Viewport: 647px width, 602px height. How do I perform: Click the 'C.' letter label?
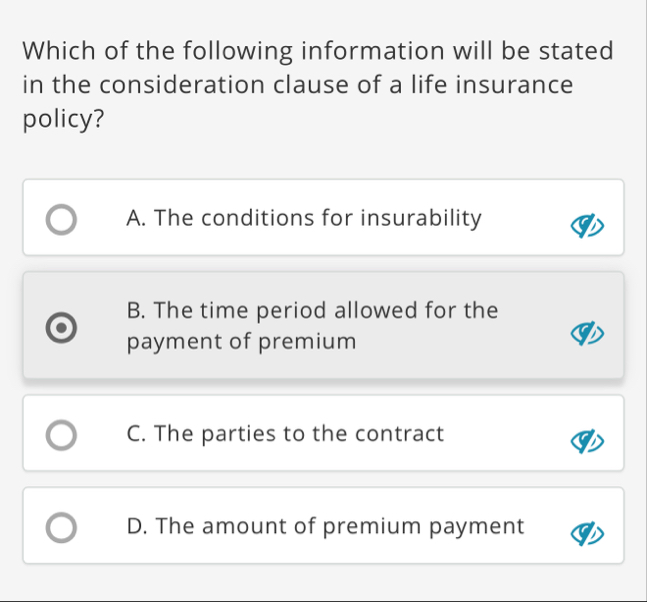pyautogui.click(x=136, y=434)
